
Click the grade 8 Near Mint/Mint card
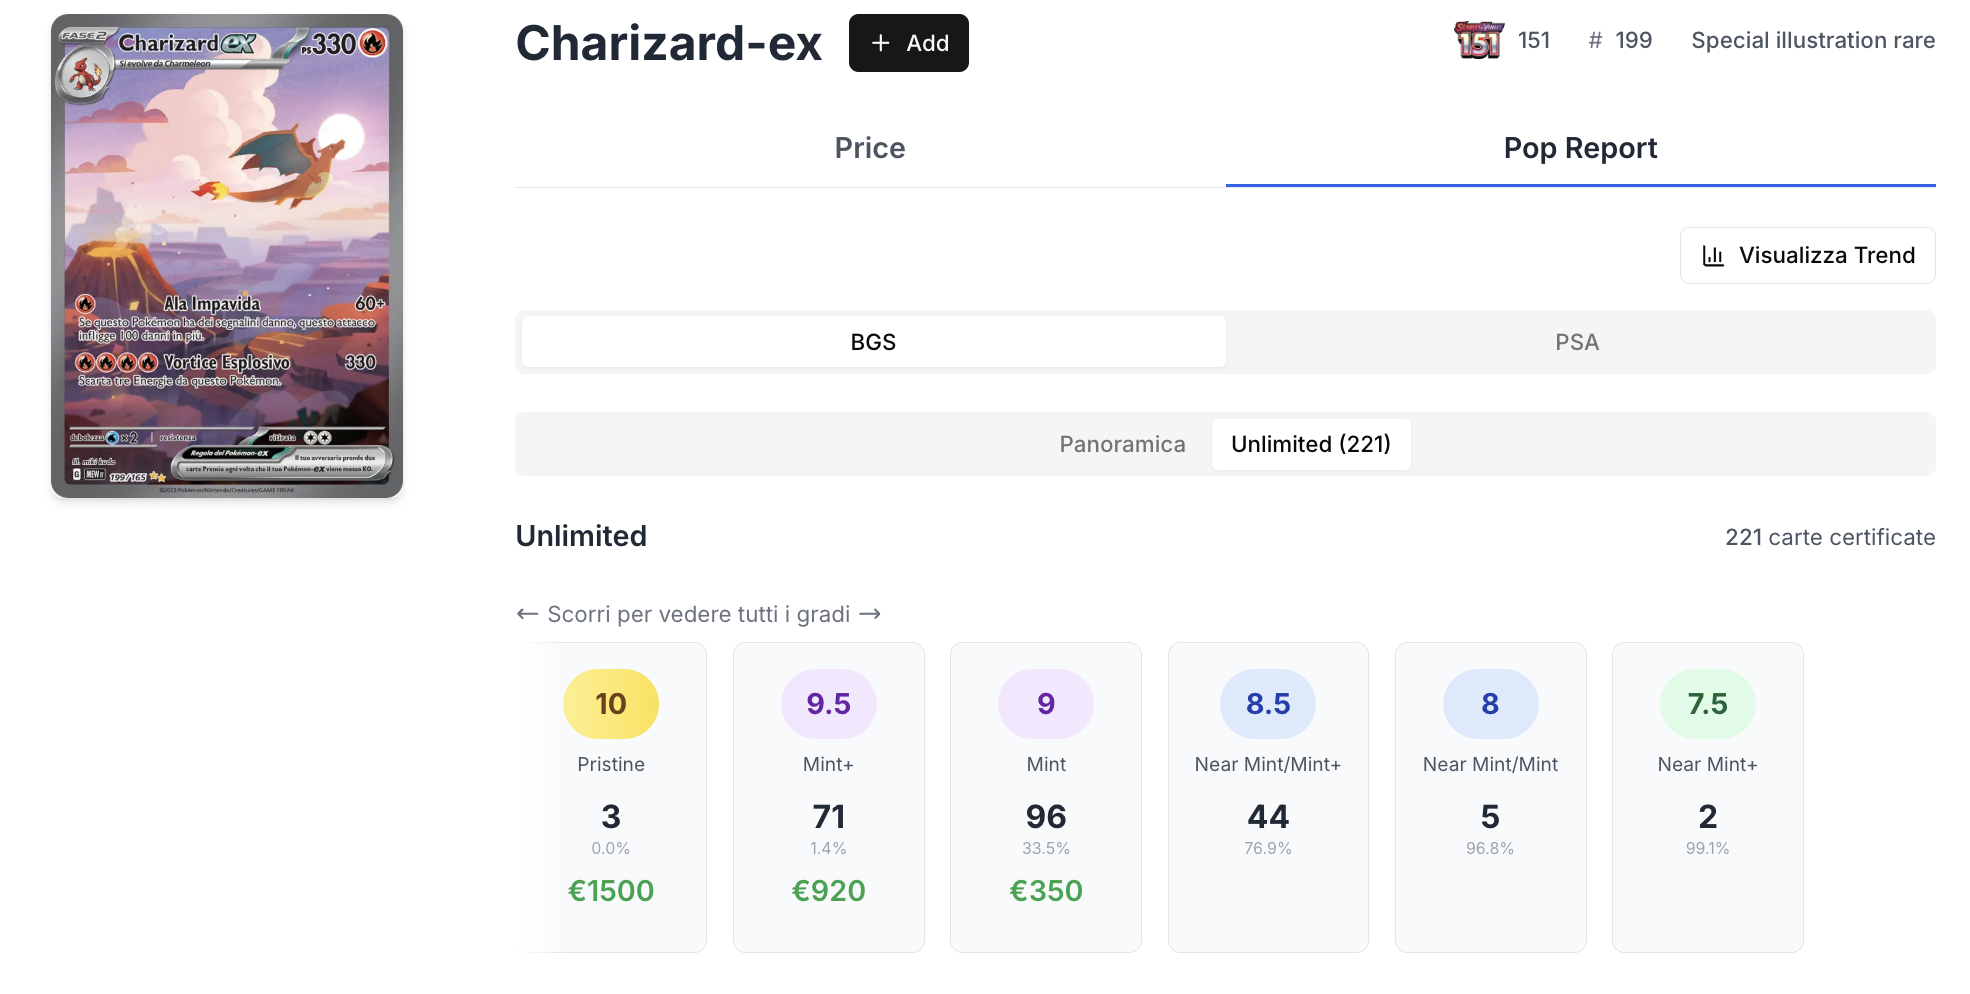click(x=1490, y=797)
